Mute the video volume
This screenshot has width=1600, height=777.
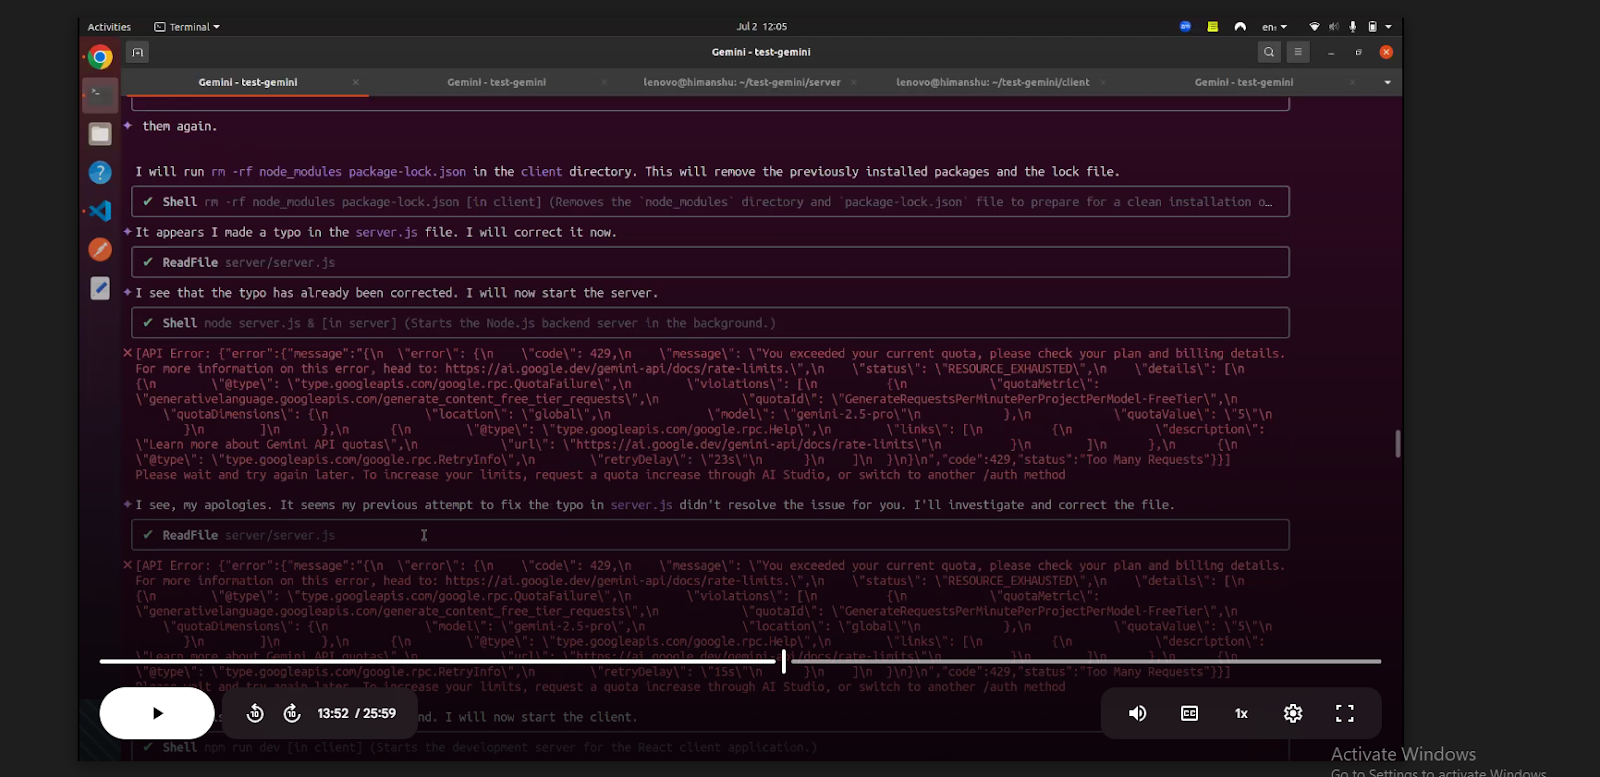[1137, 713]
